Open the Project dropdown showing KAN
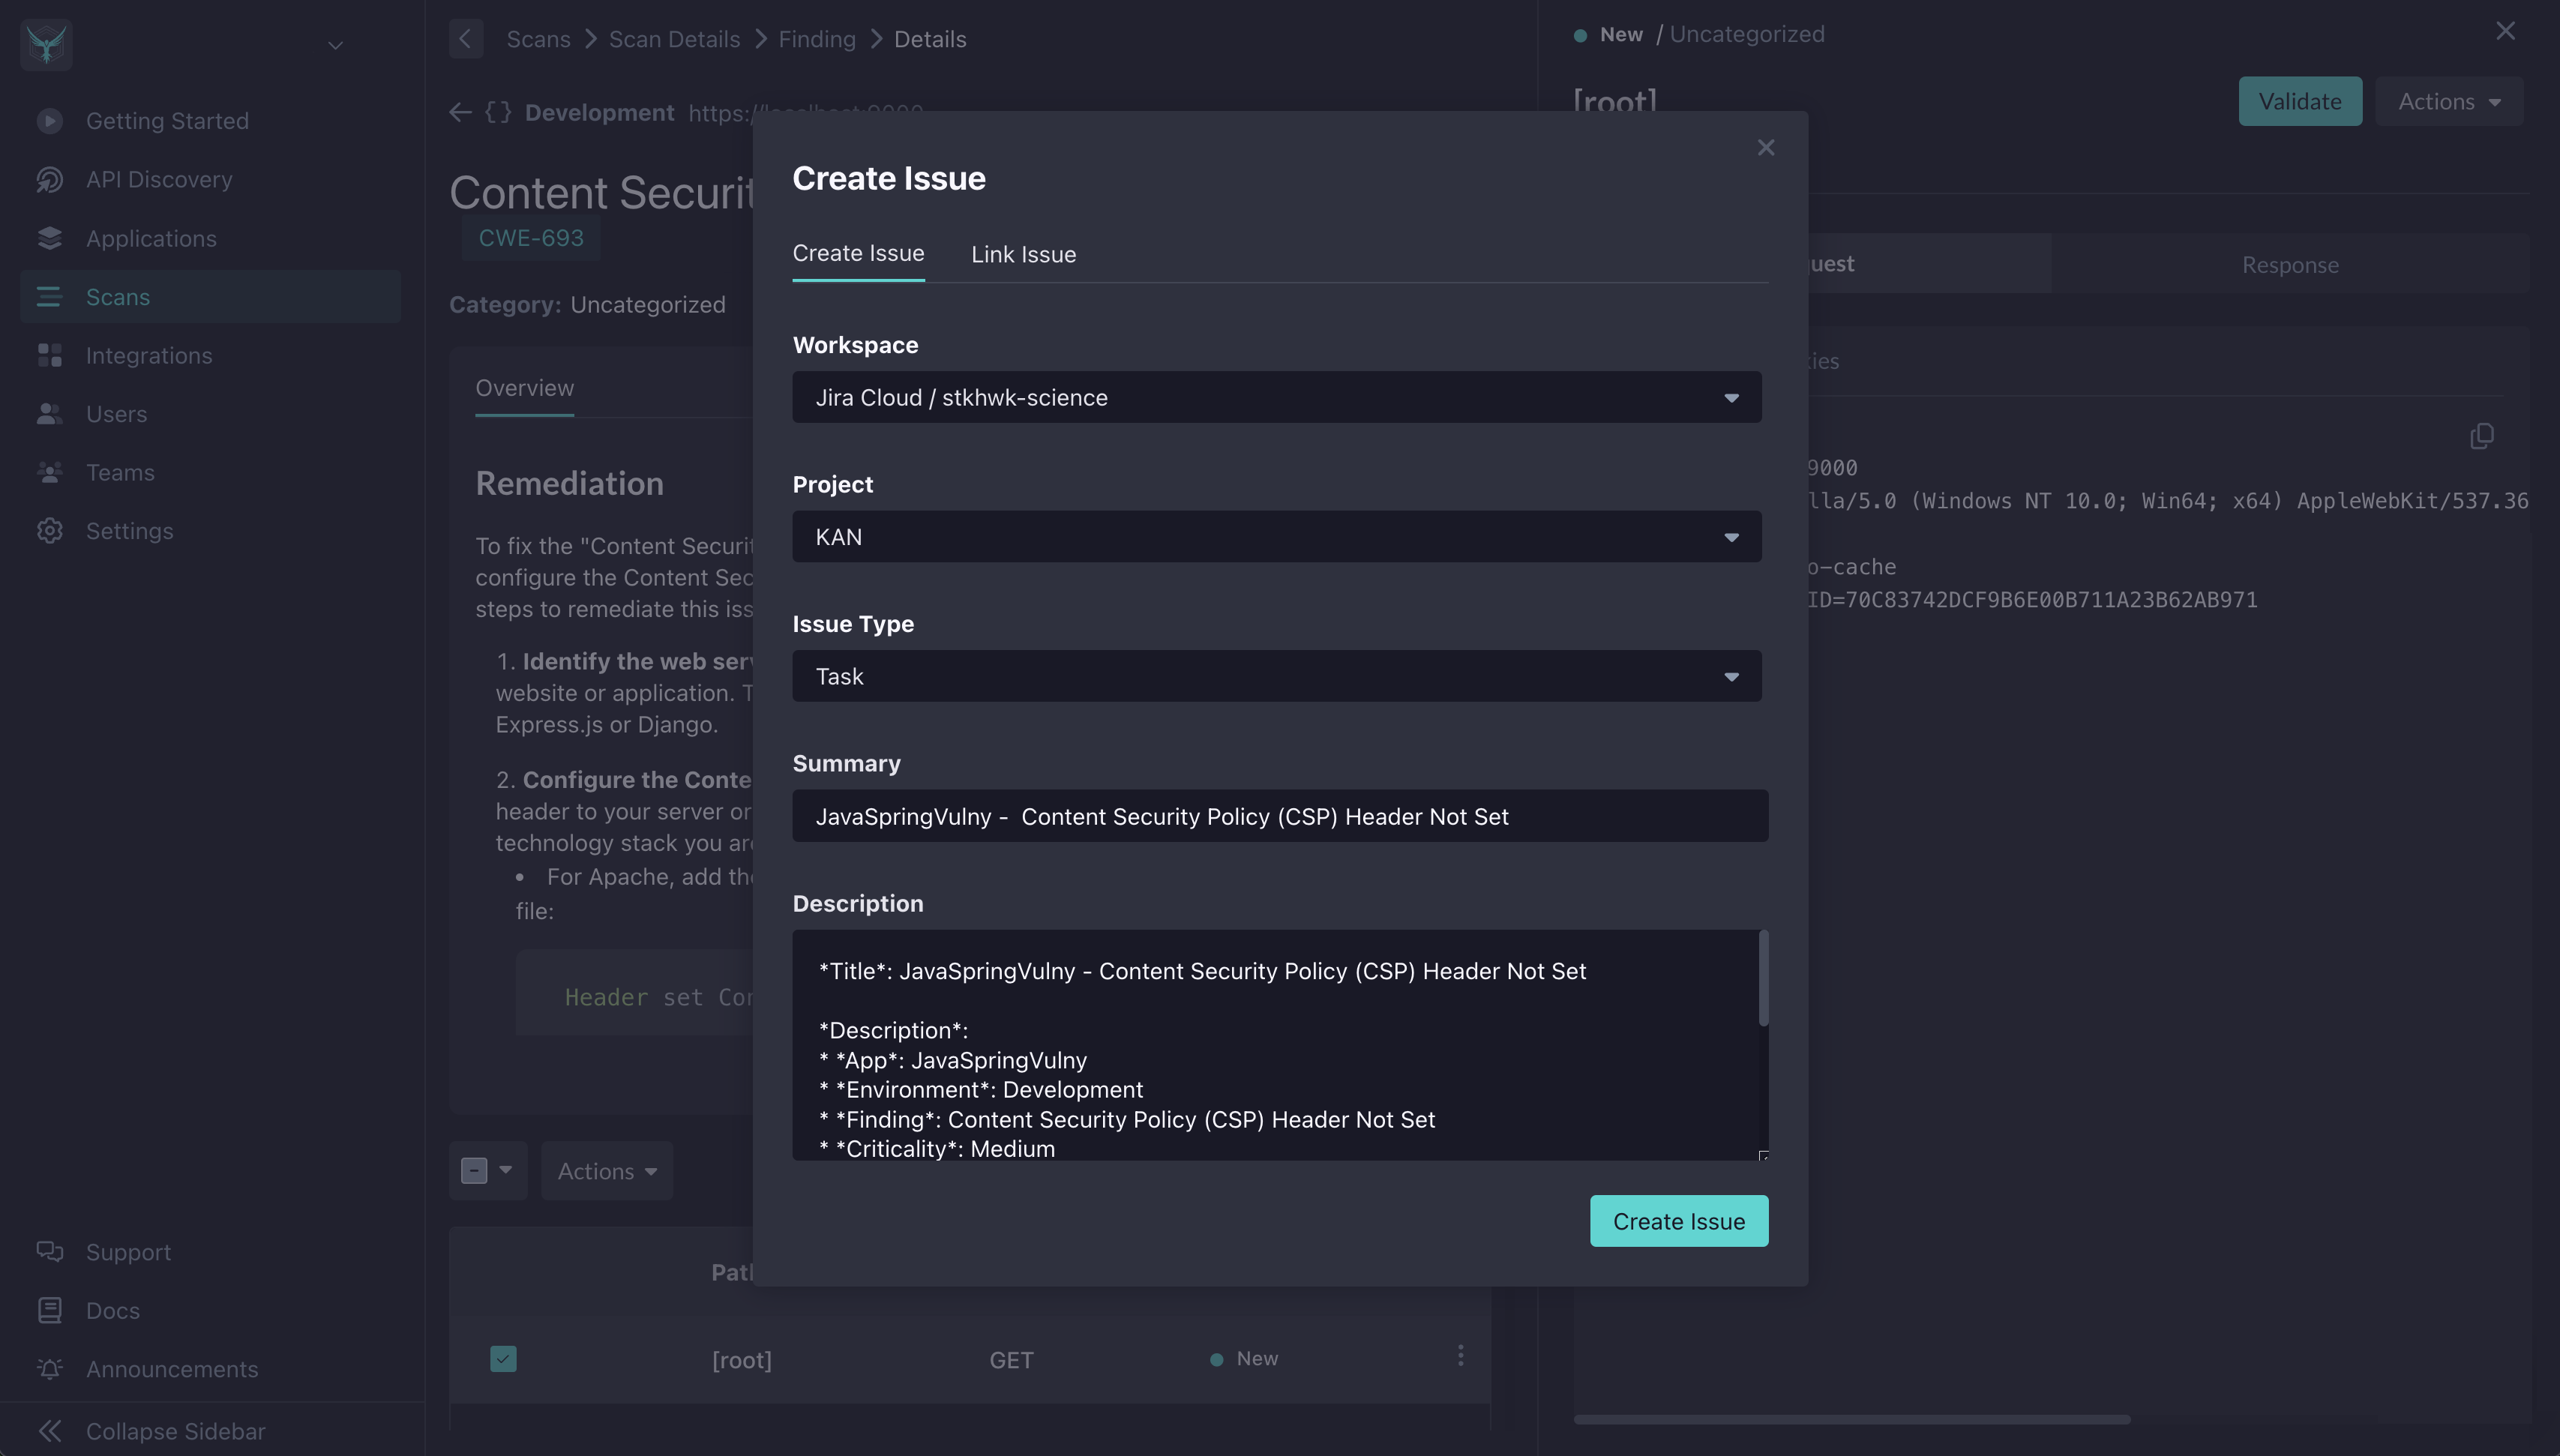2560x1456 pixels. [1277, 536]
